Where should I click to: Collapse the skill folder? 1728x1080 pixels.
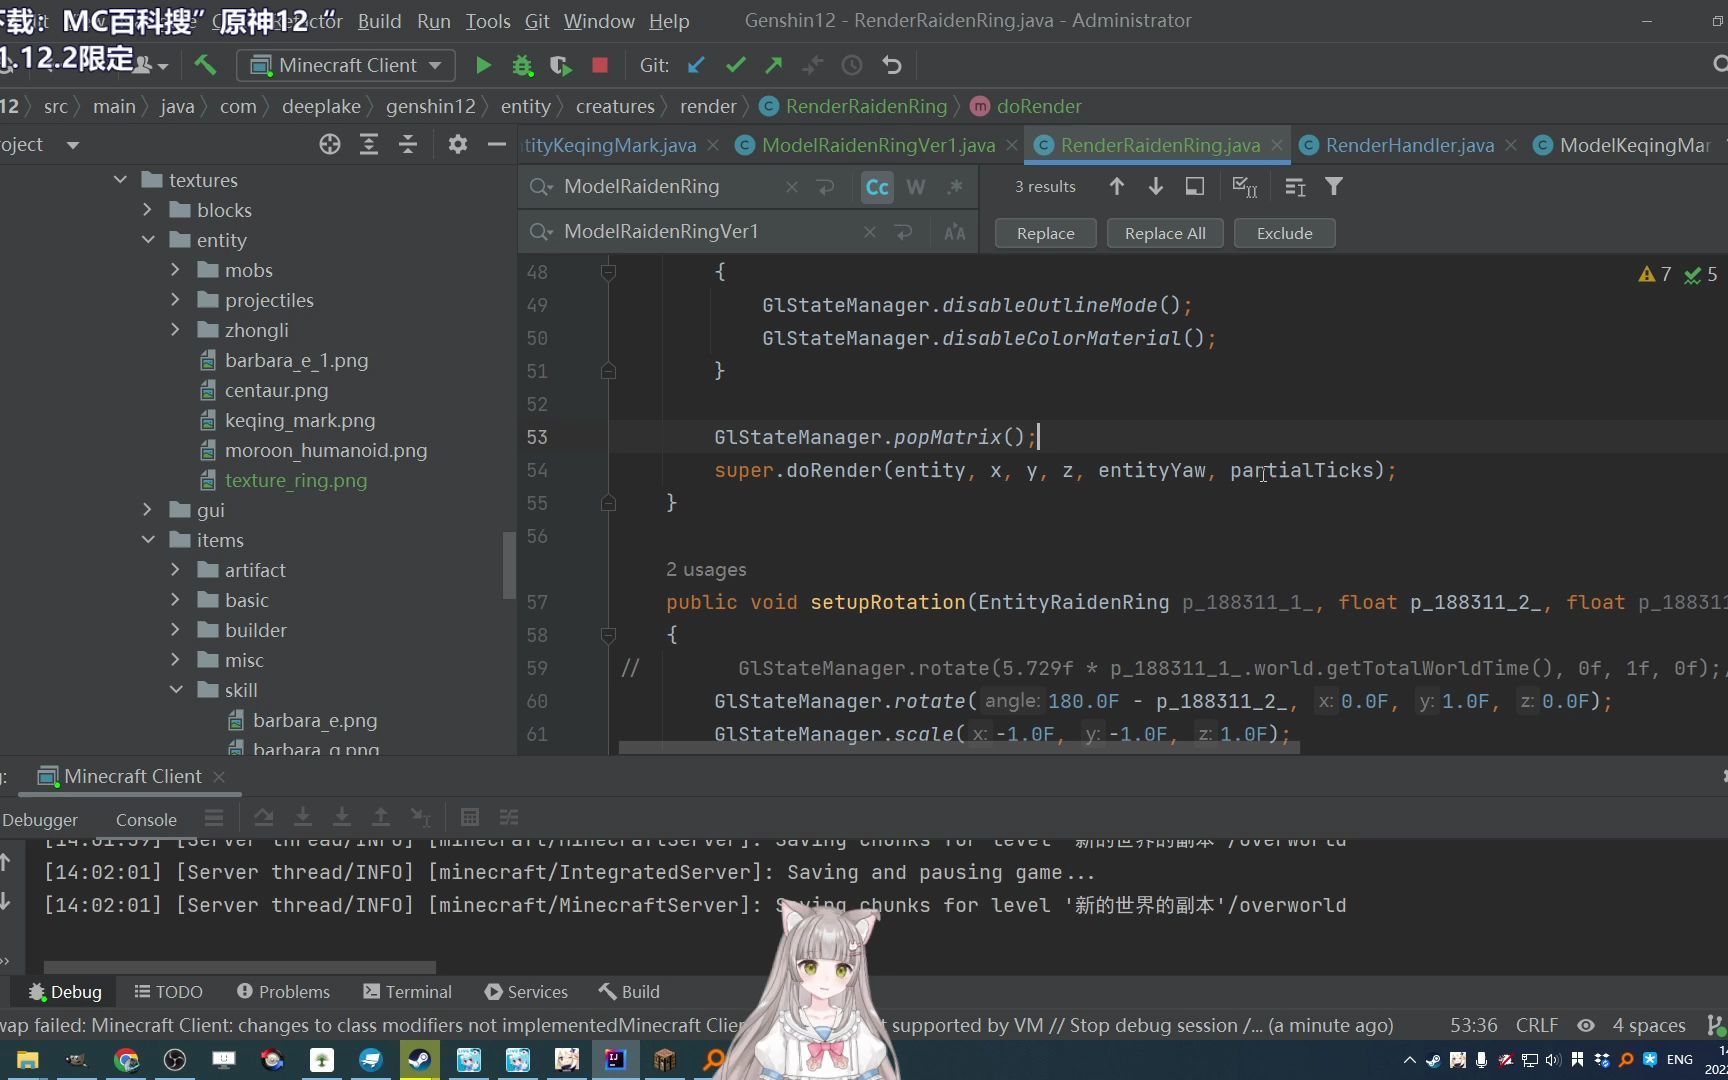[176, 690]
